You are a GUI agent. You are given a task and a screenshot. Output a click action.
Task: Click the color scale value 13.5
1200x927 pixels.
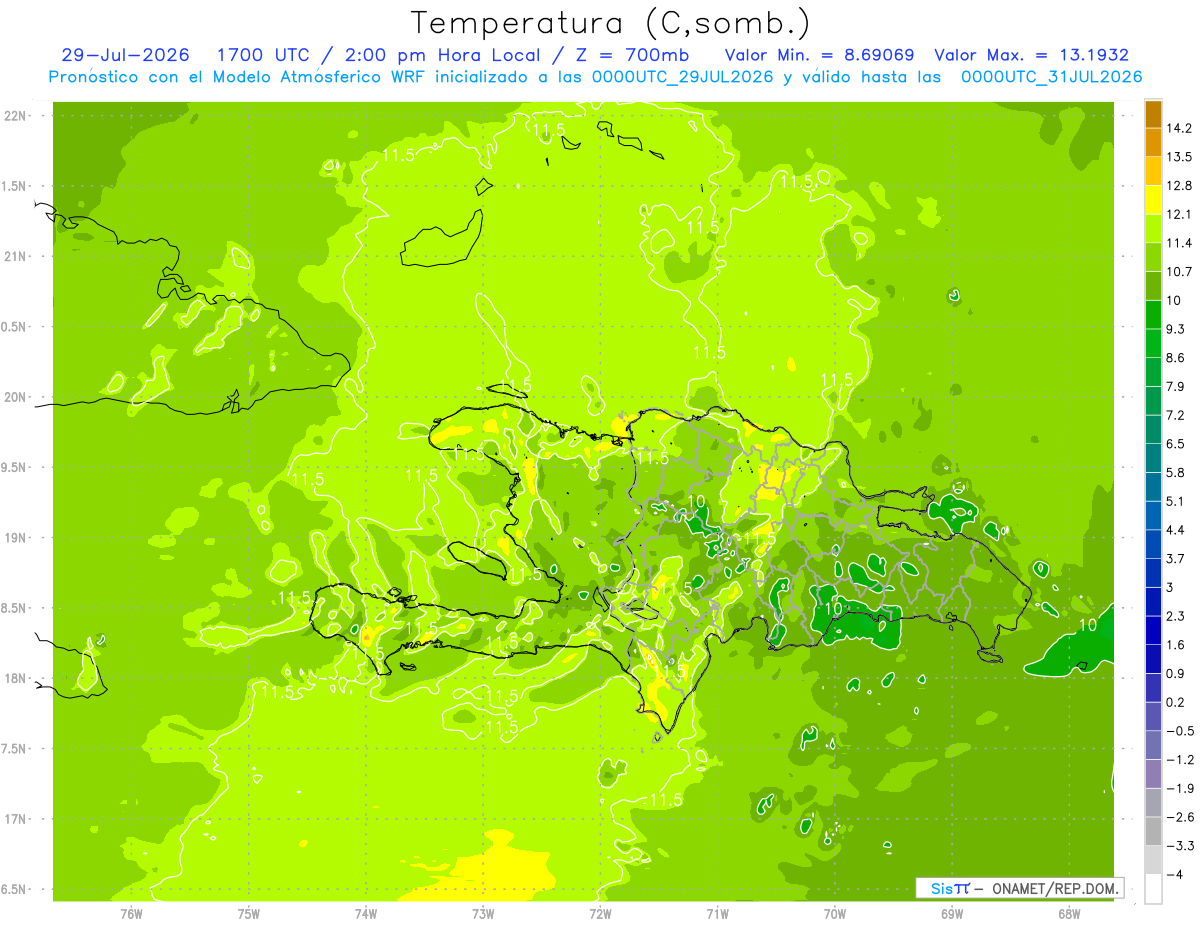coord(1180,157)
